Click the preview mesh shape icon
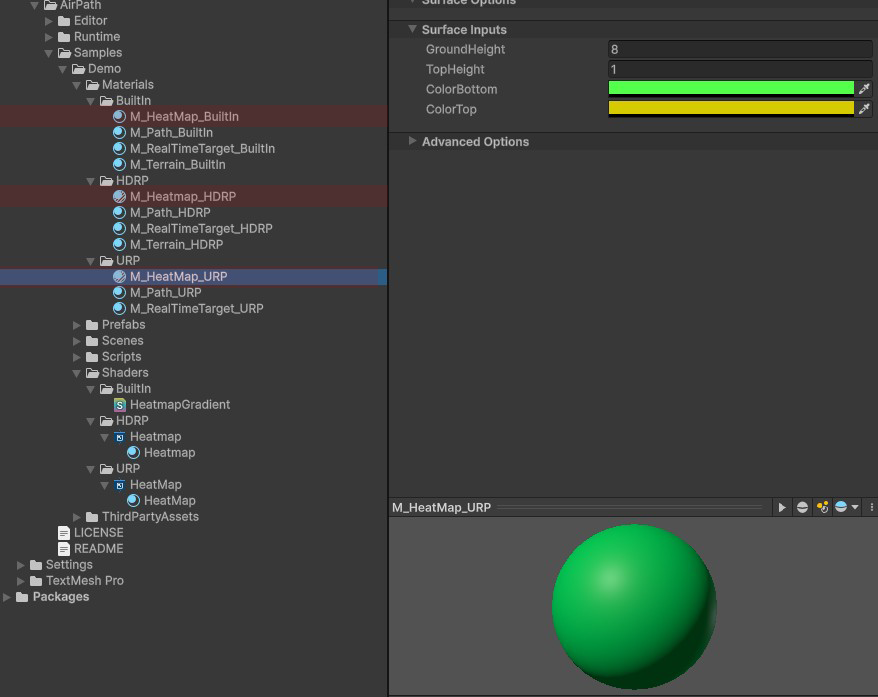The height and width of the screenshot is (697, 878). point(802,508)
